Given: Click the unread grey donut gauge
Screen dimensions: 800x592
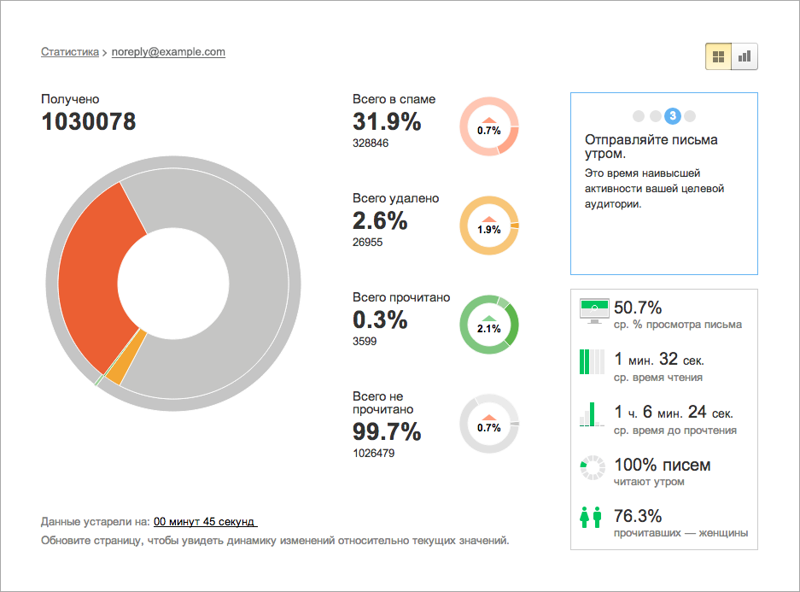Looking at the screenshot, I should [x=489, y=424].
